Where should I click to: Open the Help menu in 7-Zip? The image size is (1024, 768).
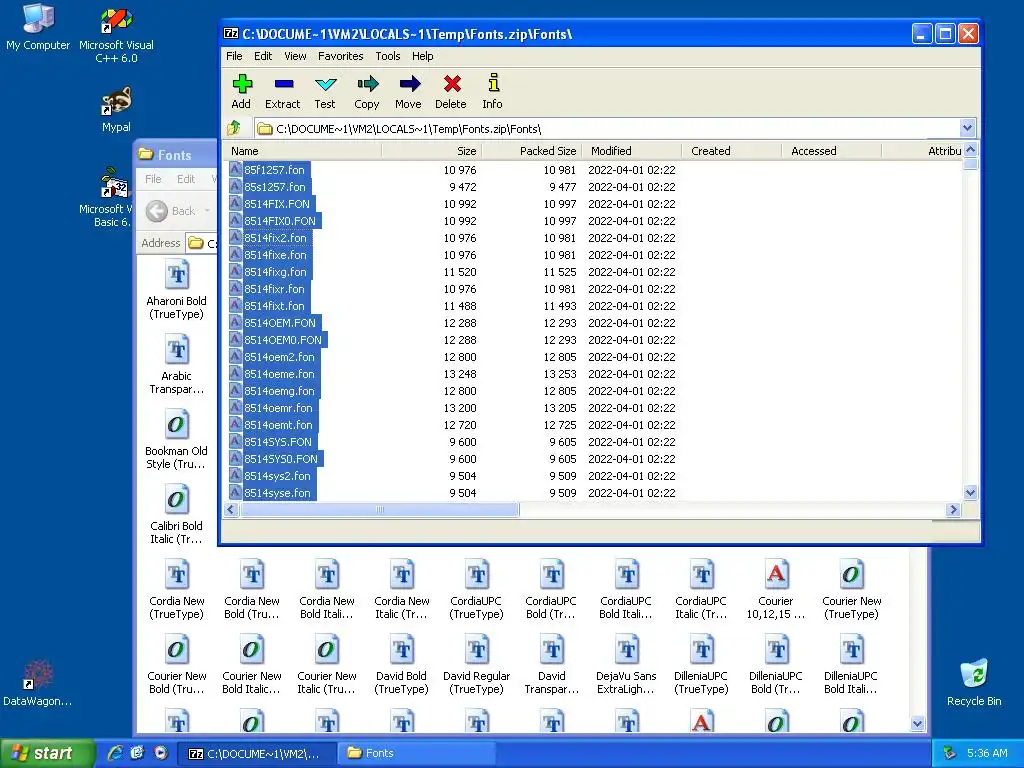pos(423,56)
